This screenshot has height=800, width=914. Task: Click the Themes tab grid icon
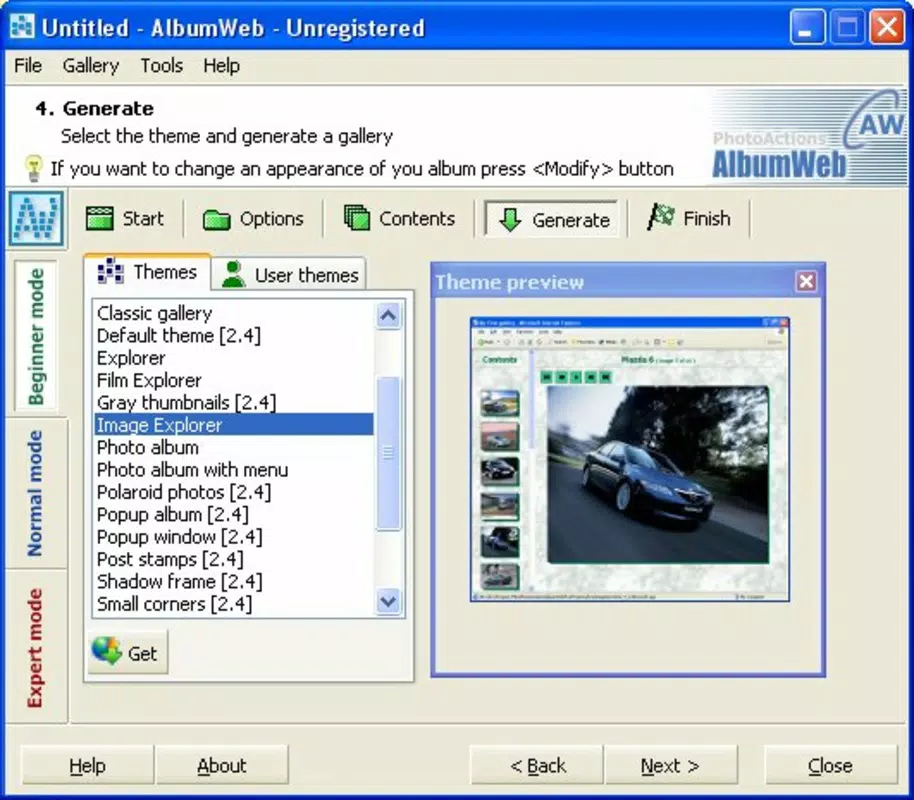click(111, 271)
